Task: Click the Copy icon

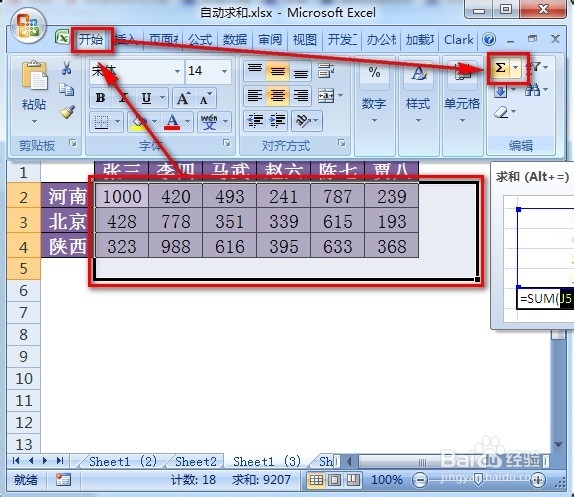Action: 67,90
